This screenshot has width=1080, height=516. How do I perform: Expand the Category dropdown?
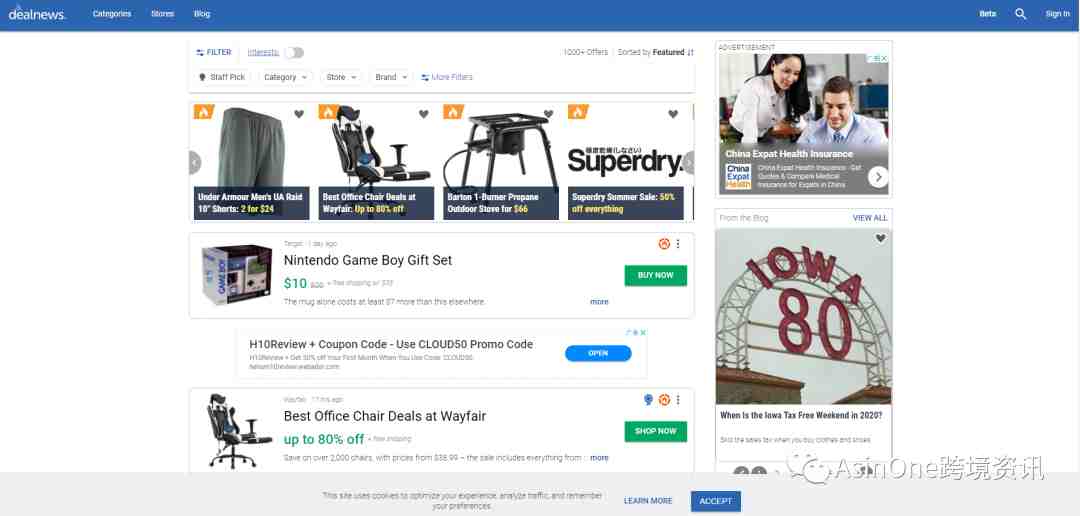[x=285, y=77]
